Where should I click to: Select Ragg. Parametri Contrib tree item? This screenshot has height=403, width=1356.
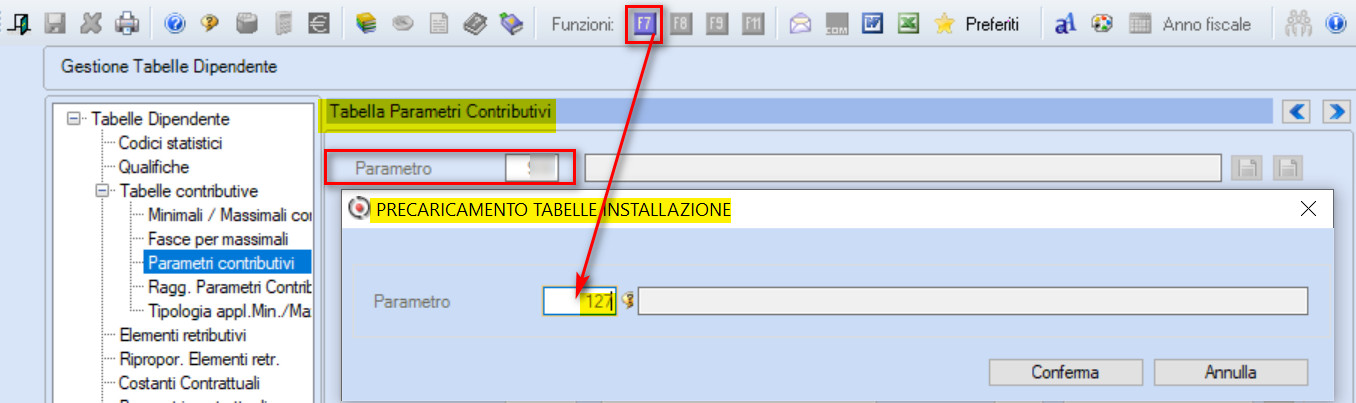pyautogui.click(x=229, y=287)
